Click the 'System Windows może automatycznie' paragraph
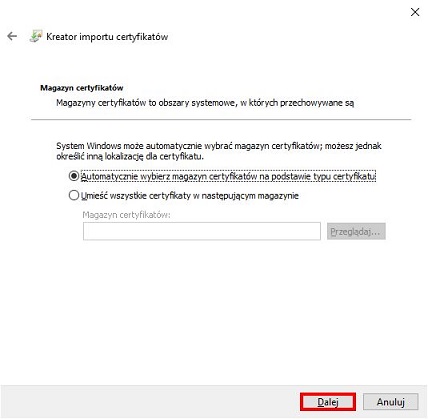Viewport: 428px width, 419px height. pyautogui.click(x=219, y=151)
